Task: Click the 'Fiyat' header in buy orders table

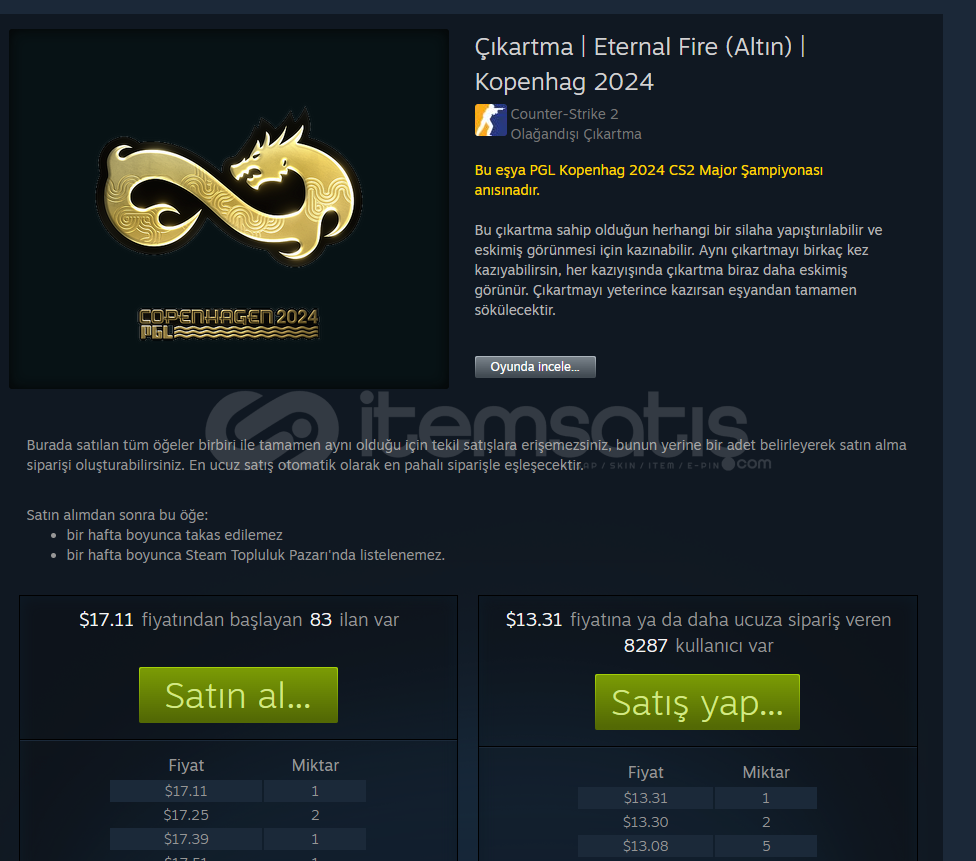Action: tap(645, 772)
